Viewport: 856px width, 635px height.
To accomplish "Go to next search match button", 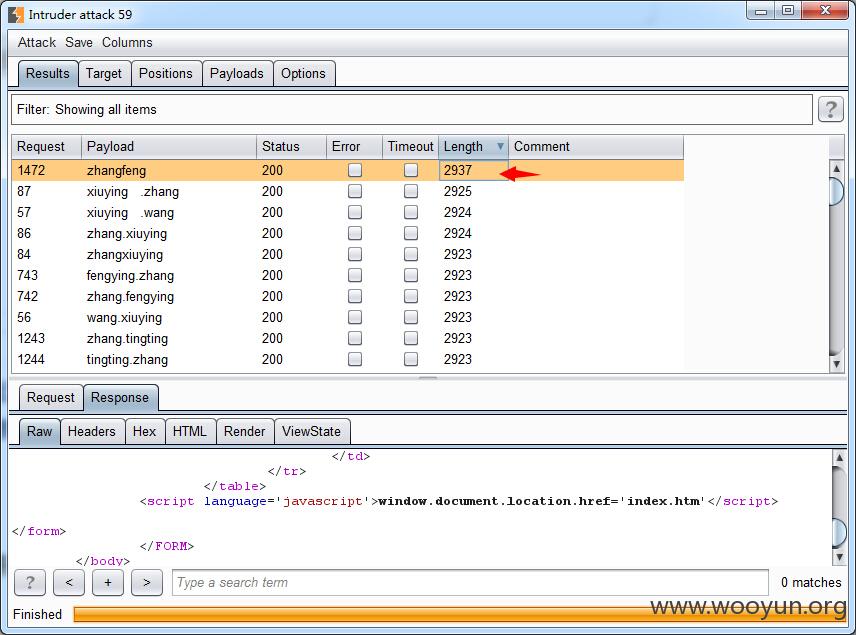I will pos(146,583).
